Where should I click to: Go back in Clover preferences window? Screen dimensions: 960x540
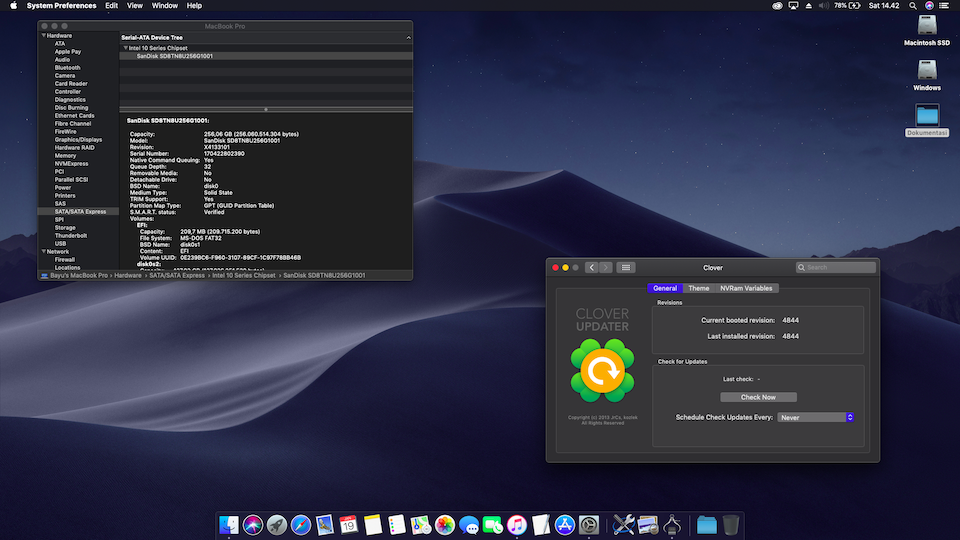591,268
